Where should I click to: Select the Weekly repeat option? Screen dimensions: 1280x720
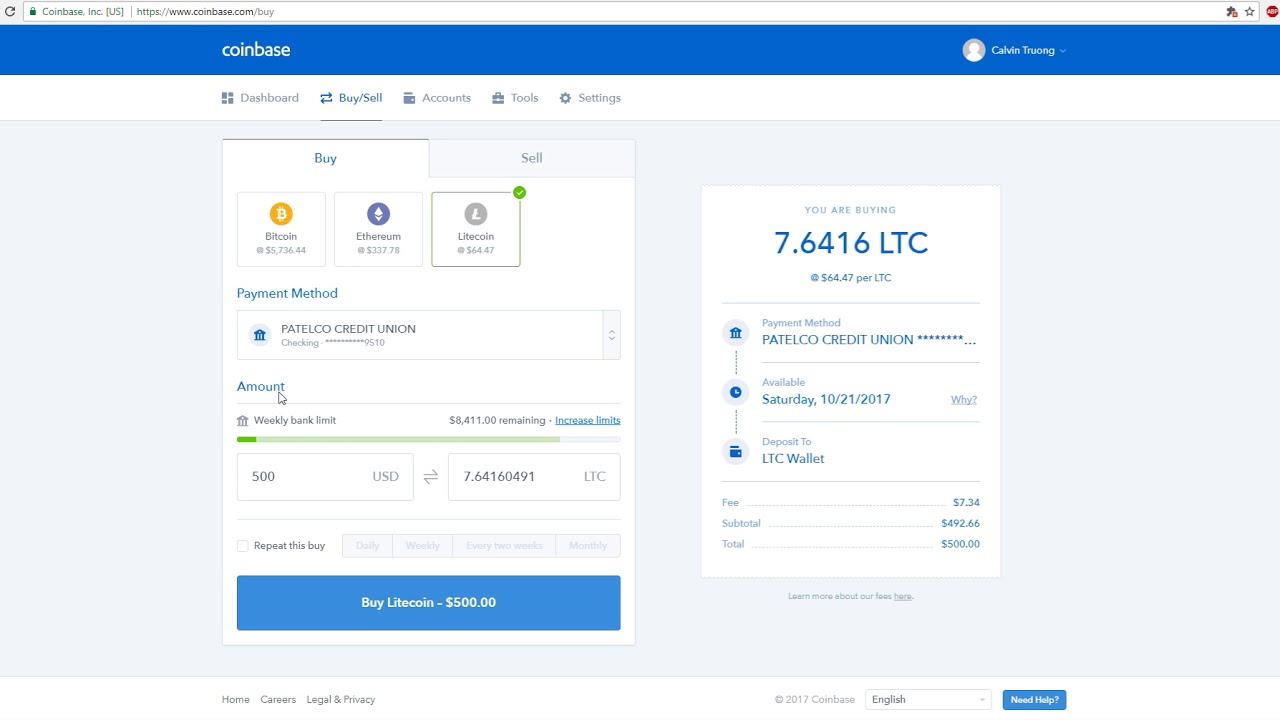pos(422,546)
